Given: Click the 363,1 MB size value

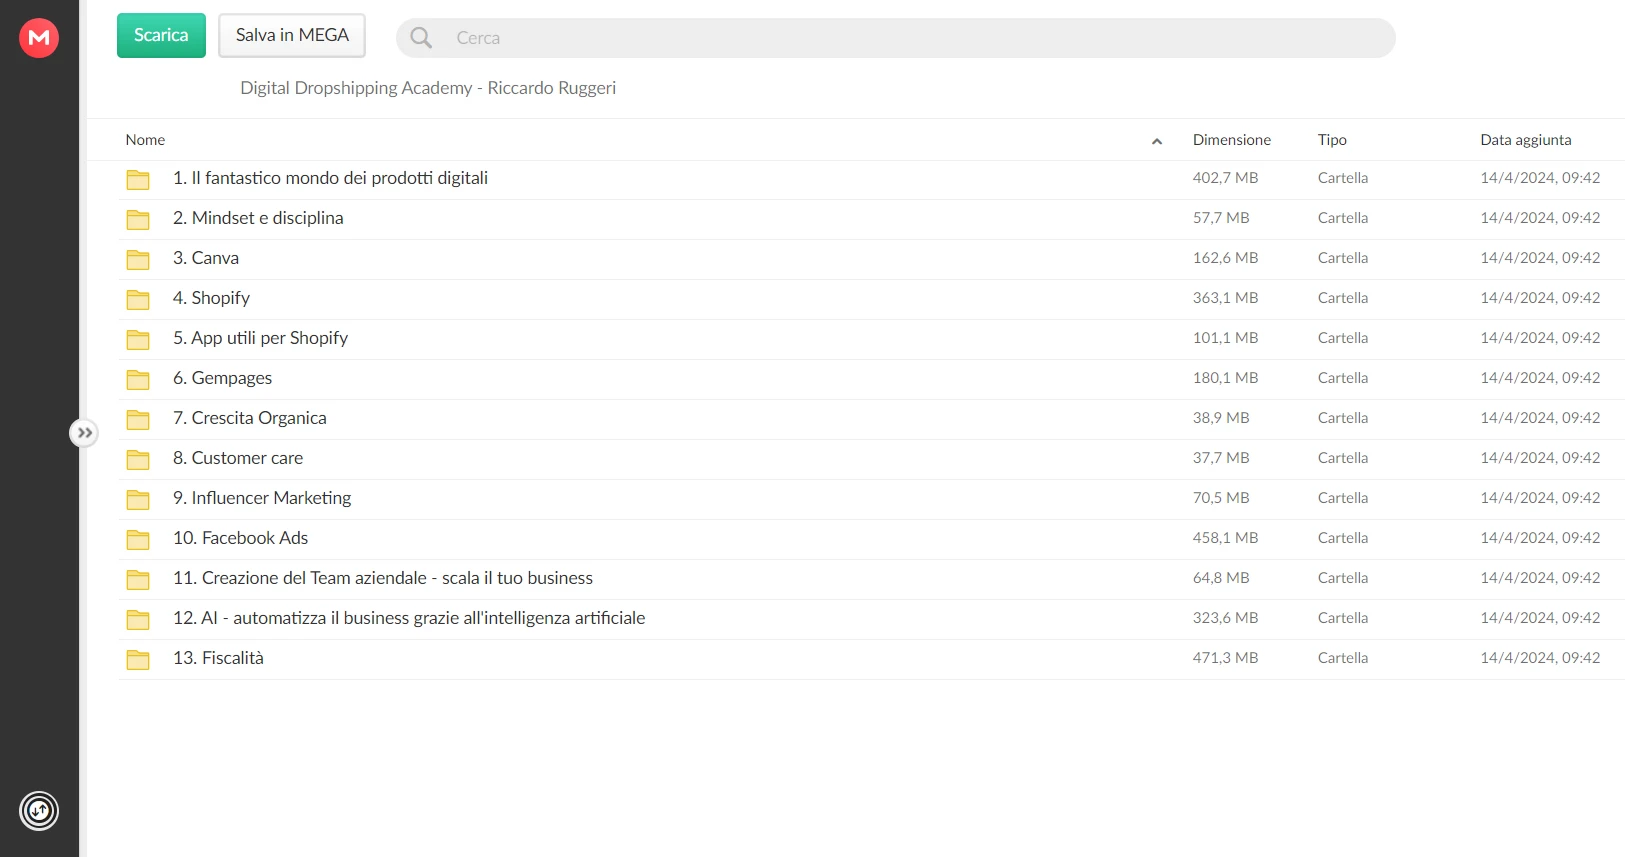Looking at the screenshot, I should [x=1225, y=298].
